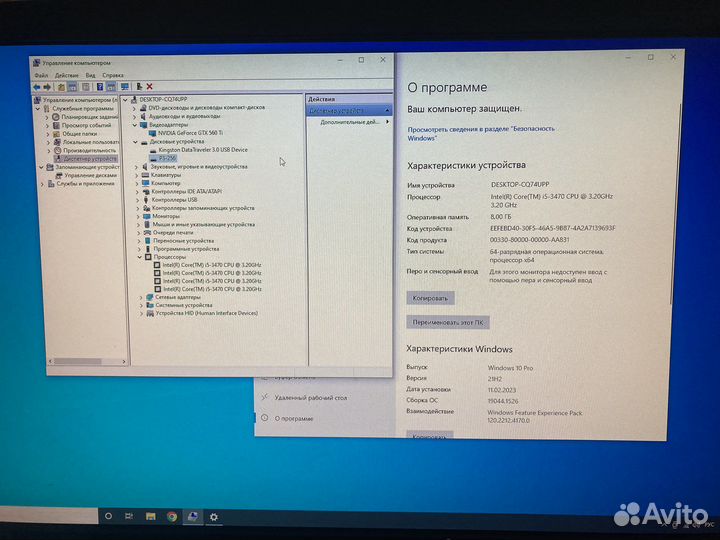Viewport: 720px width, 540px height.
Task: Click the Kingston DataTraveler disk icon
Action: point(153,150)
